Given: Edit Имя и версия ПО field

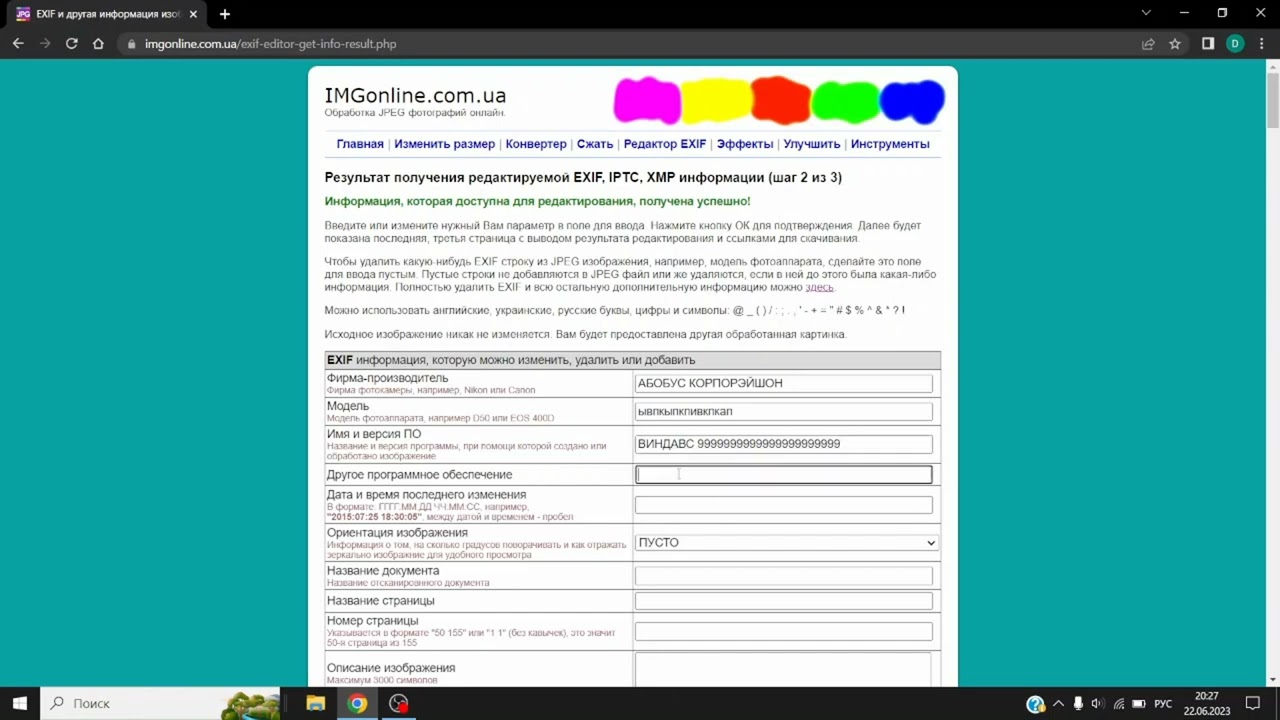Looking at the screenshot, I should (x=783, y=444).
